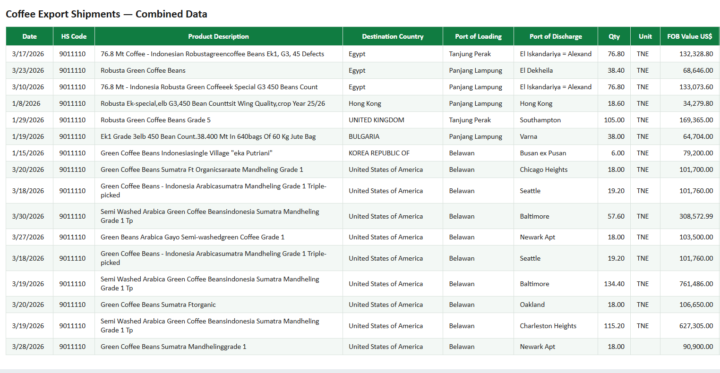Select the Qty column header
The height and width of the screenshot is (373, 720).
pos(614,36)
